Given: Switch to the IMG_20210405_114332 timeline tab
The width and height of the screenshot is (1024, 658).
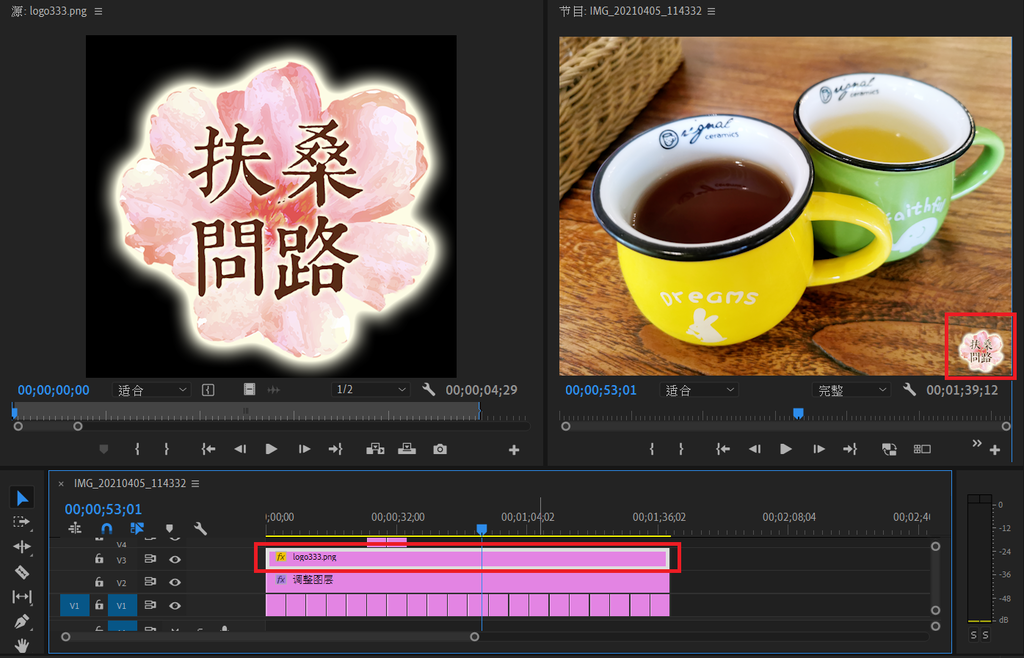Looking at the screenshot, I should coord(130,481).
